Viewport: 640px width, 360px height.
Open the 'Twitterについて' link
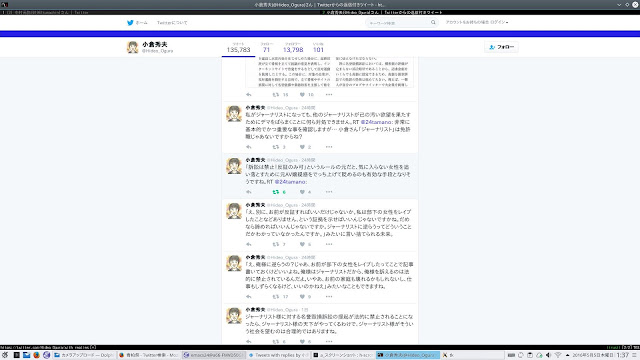(x=172, y=23)
